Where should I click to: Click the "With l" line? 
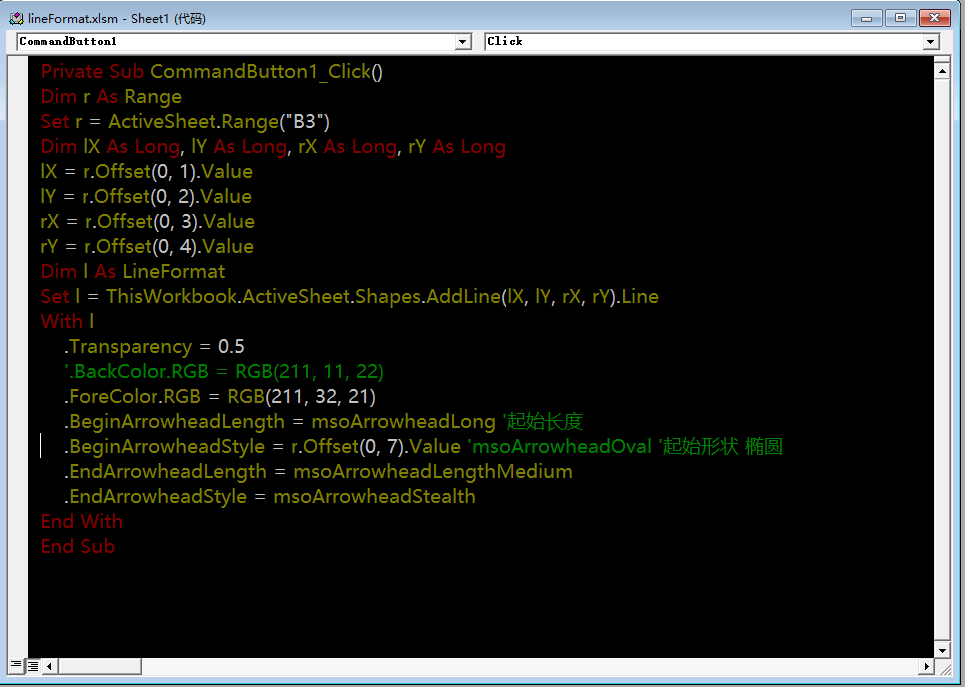(67, 321)
